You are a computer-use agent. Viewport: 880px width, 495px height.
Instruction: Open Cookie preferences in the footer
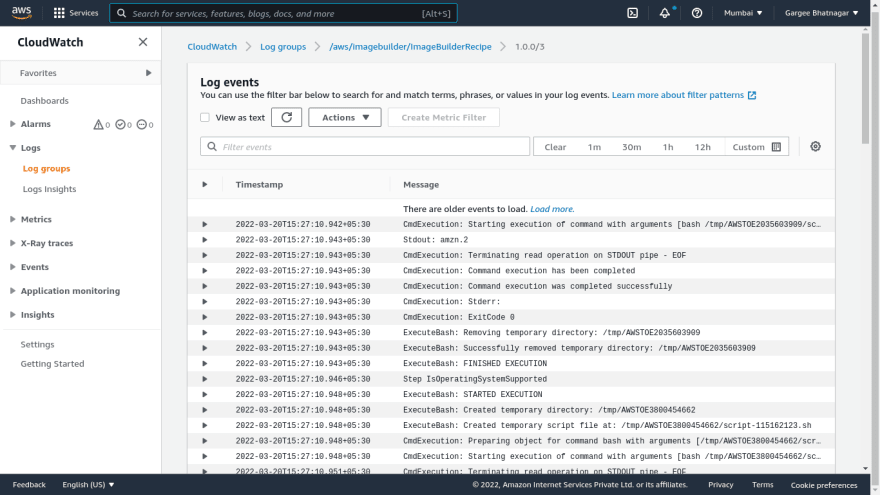coord(824,485)
